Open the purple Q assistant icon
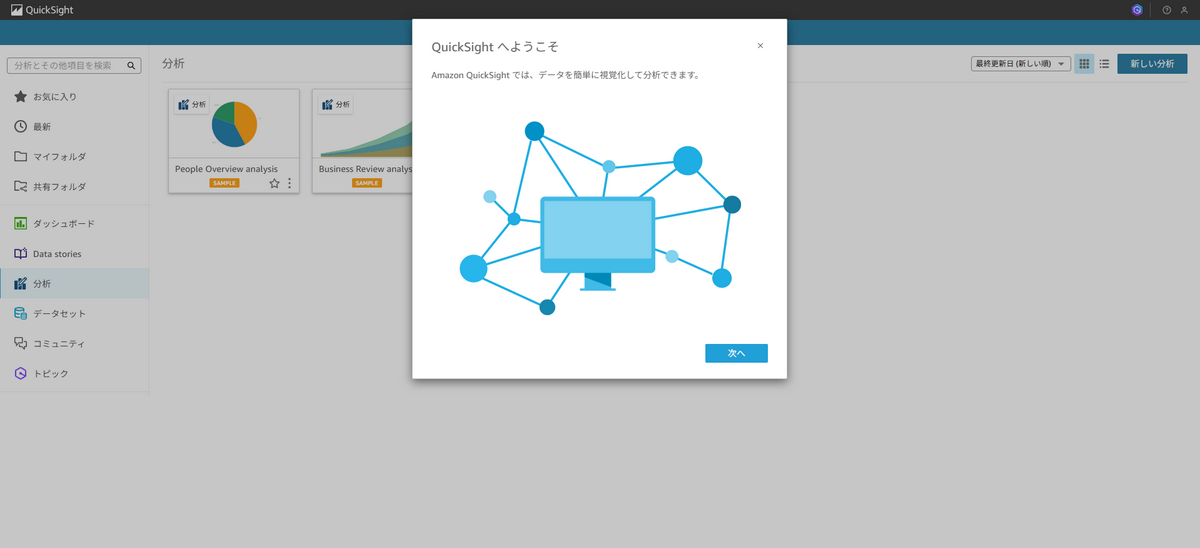Viewport: 1200px width, 548px height. [x=1137, y=10]
